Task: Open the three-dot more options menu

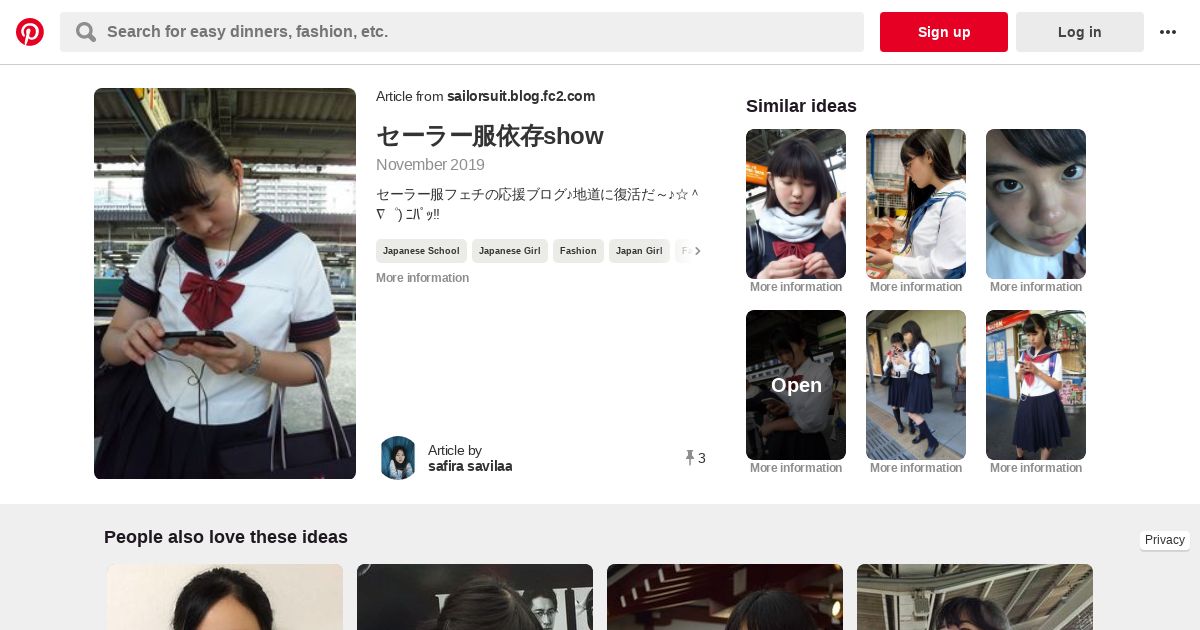Action: [x=1168, y=32]
